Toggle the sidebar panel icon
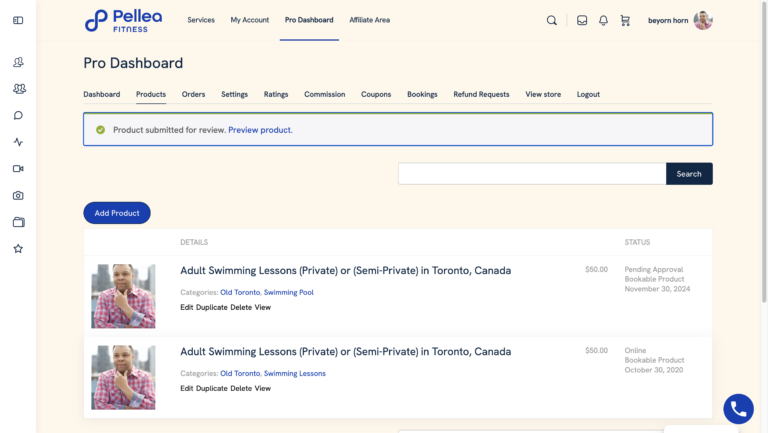768x433 pixels. (18, 20)
